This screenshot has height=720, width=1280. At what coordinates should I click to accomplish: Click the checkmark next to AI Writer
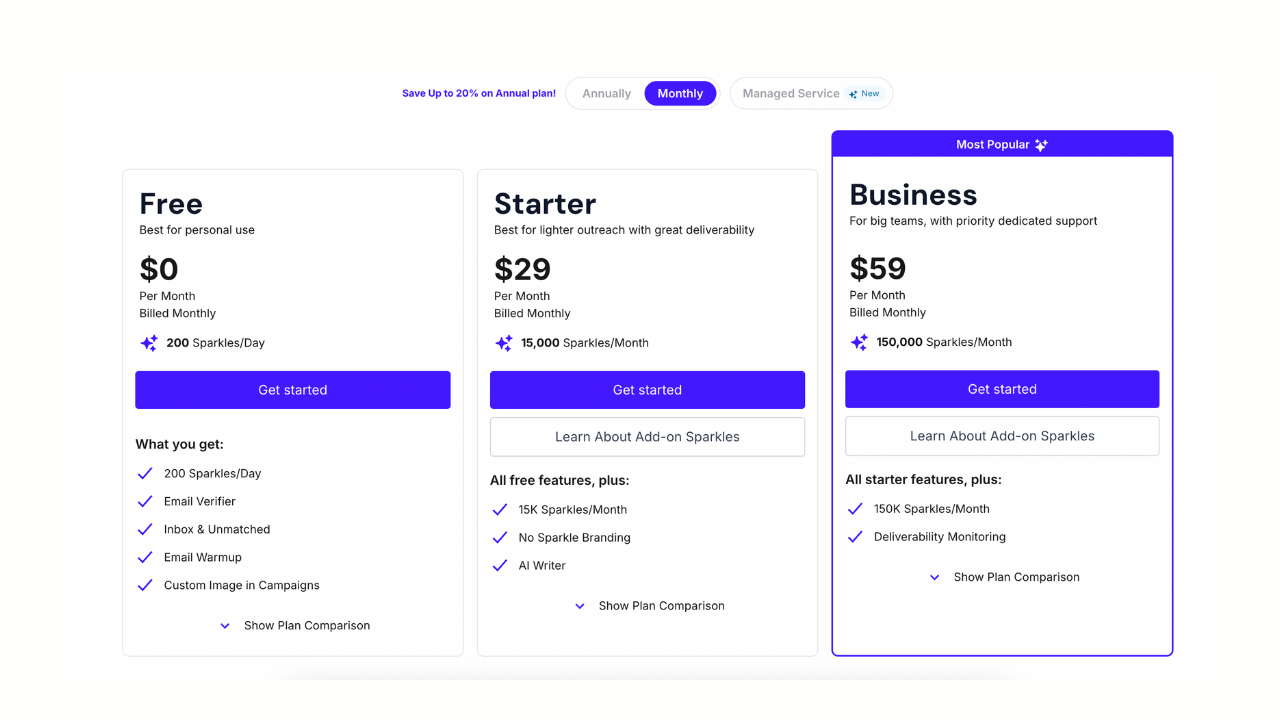pyautogui.click(x=500, y=566)
